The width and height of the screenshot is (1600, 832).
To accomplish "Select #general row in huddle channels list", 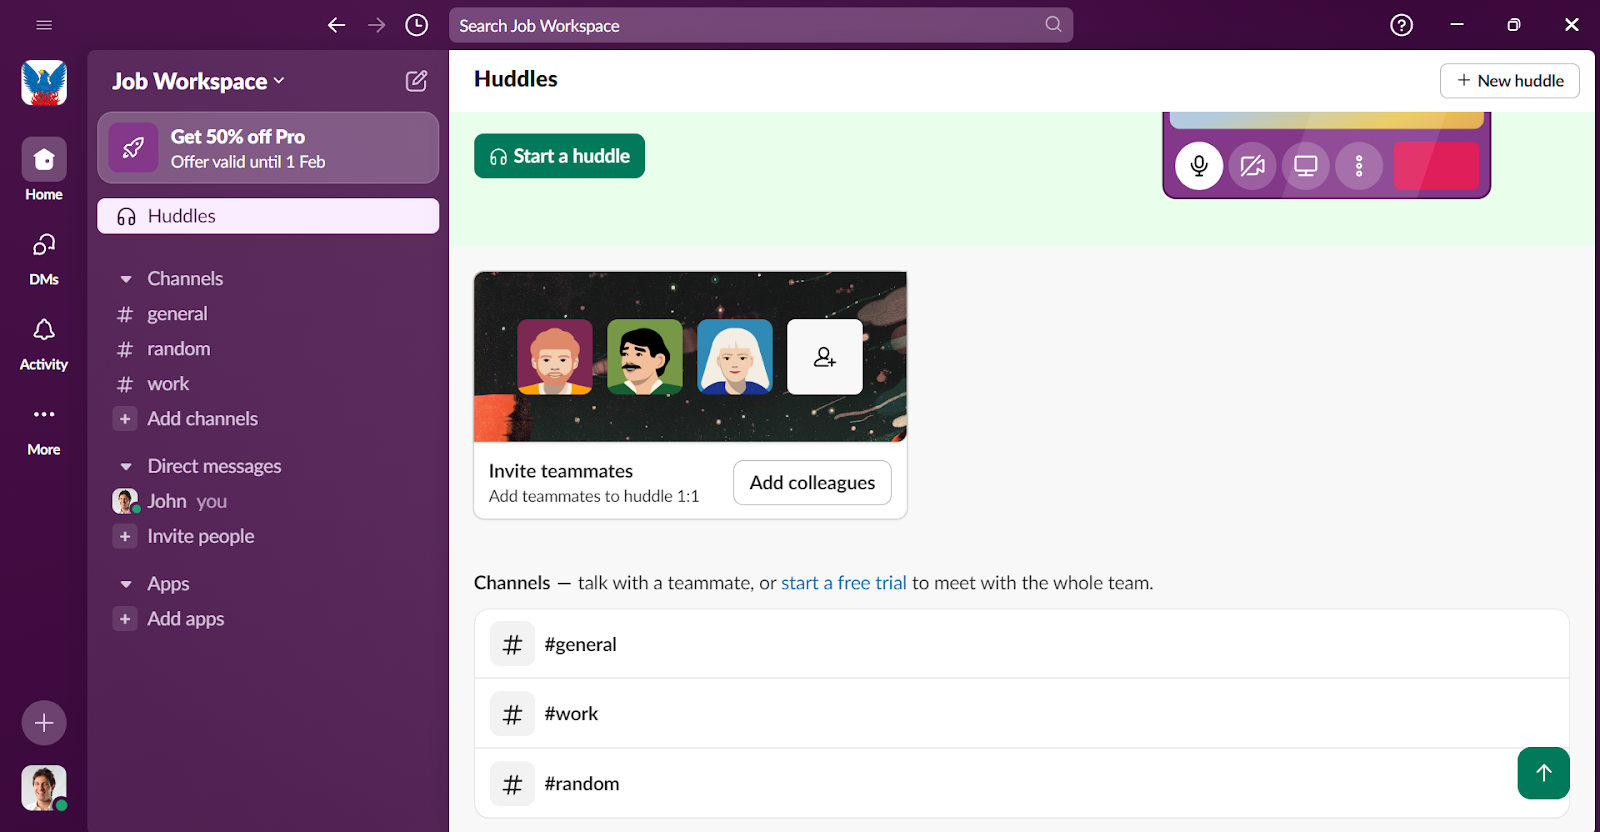I will (x=1022, y=644).
